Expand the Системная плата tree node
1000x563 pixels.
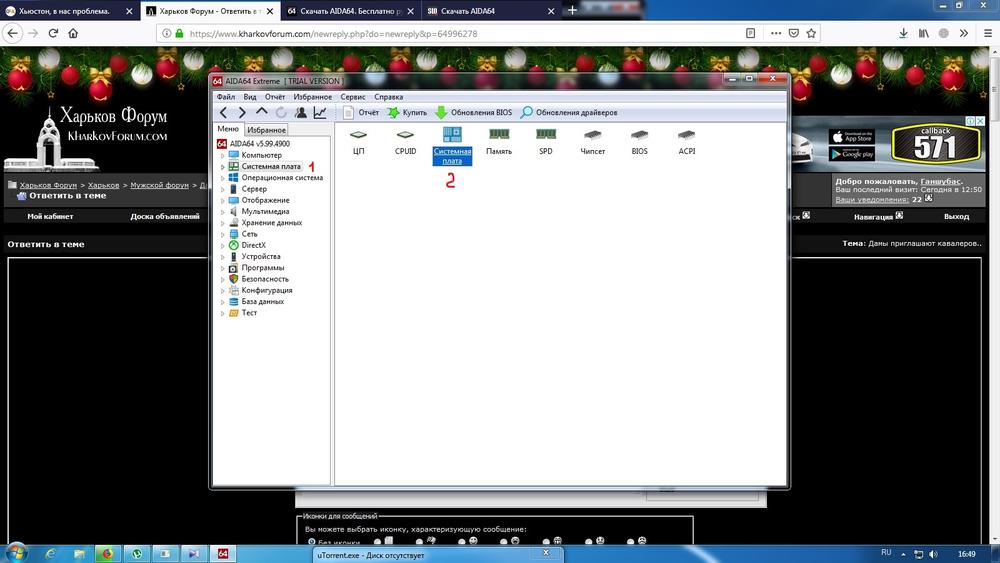point(223,167)
